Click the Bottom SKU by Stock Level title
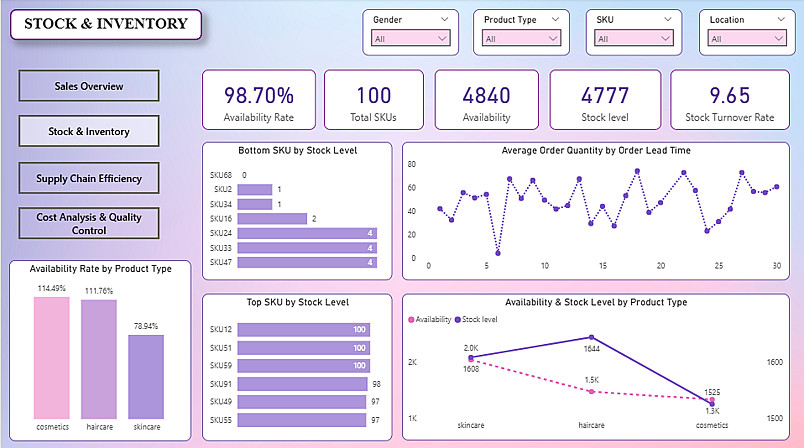The height and width of the screenshot is (448, 804). click(x=297, y=151)
